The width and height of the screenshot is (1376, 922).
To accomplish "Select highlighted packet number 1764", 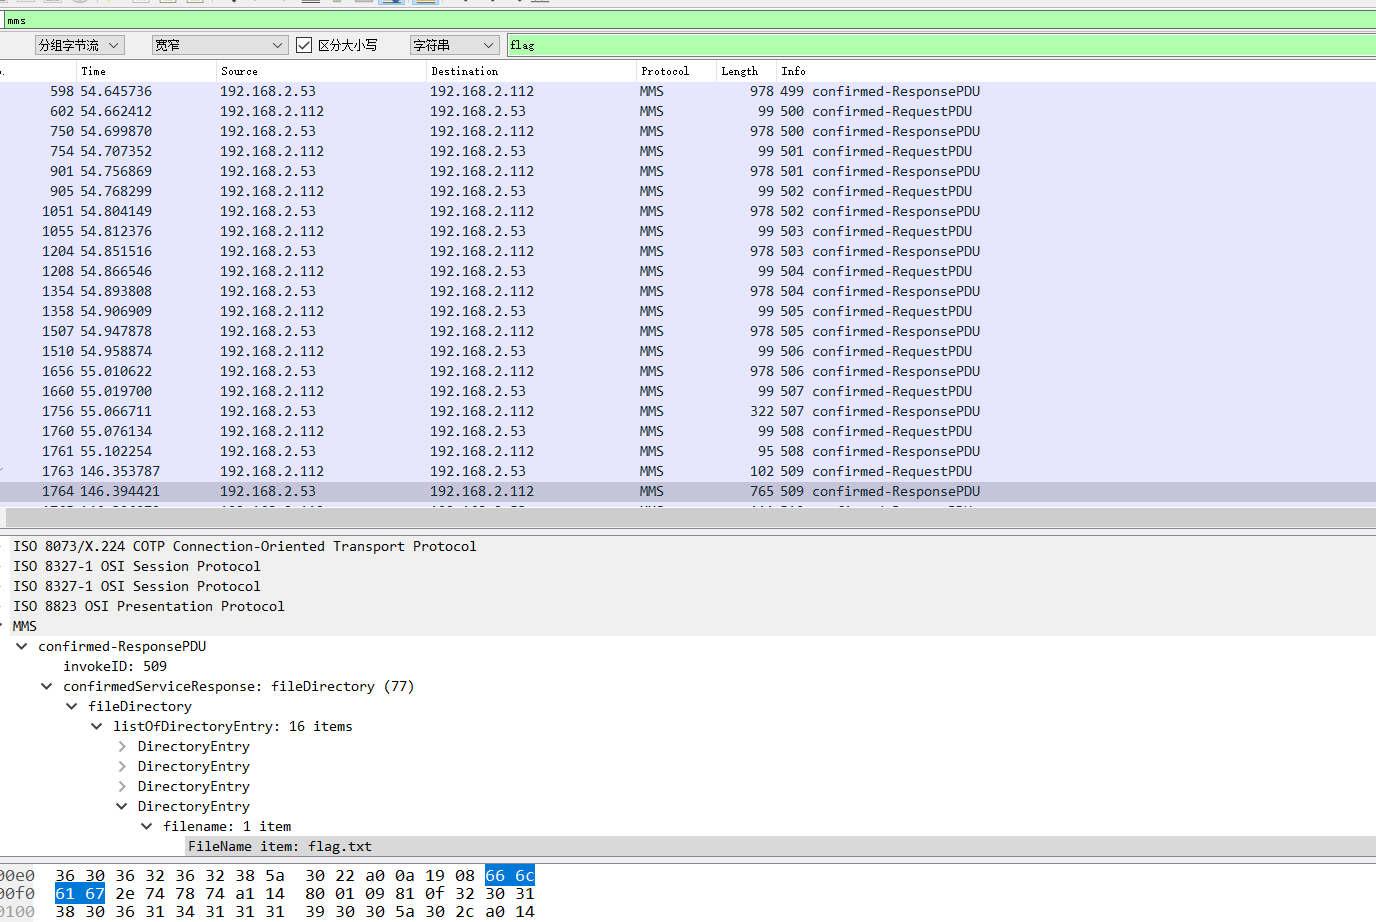I will click(x=688, y=491).
